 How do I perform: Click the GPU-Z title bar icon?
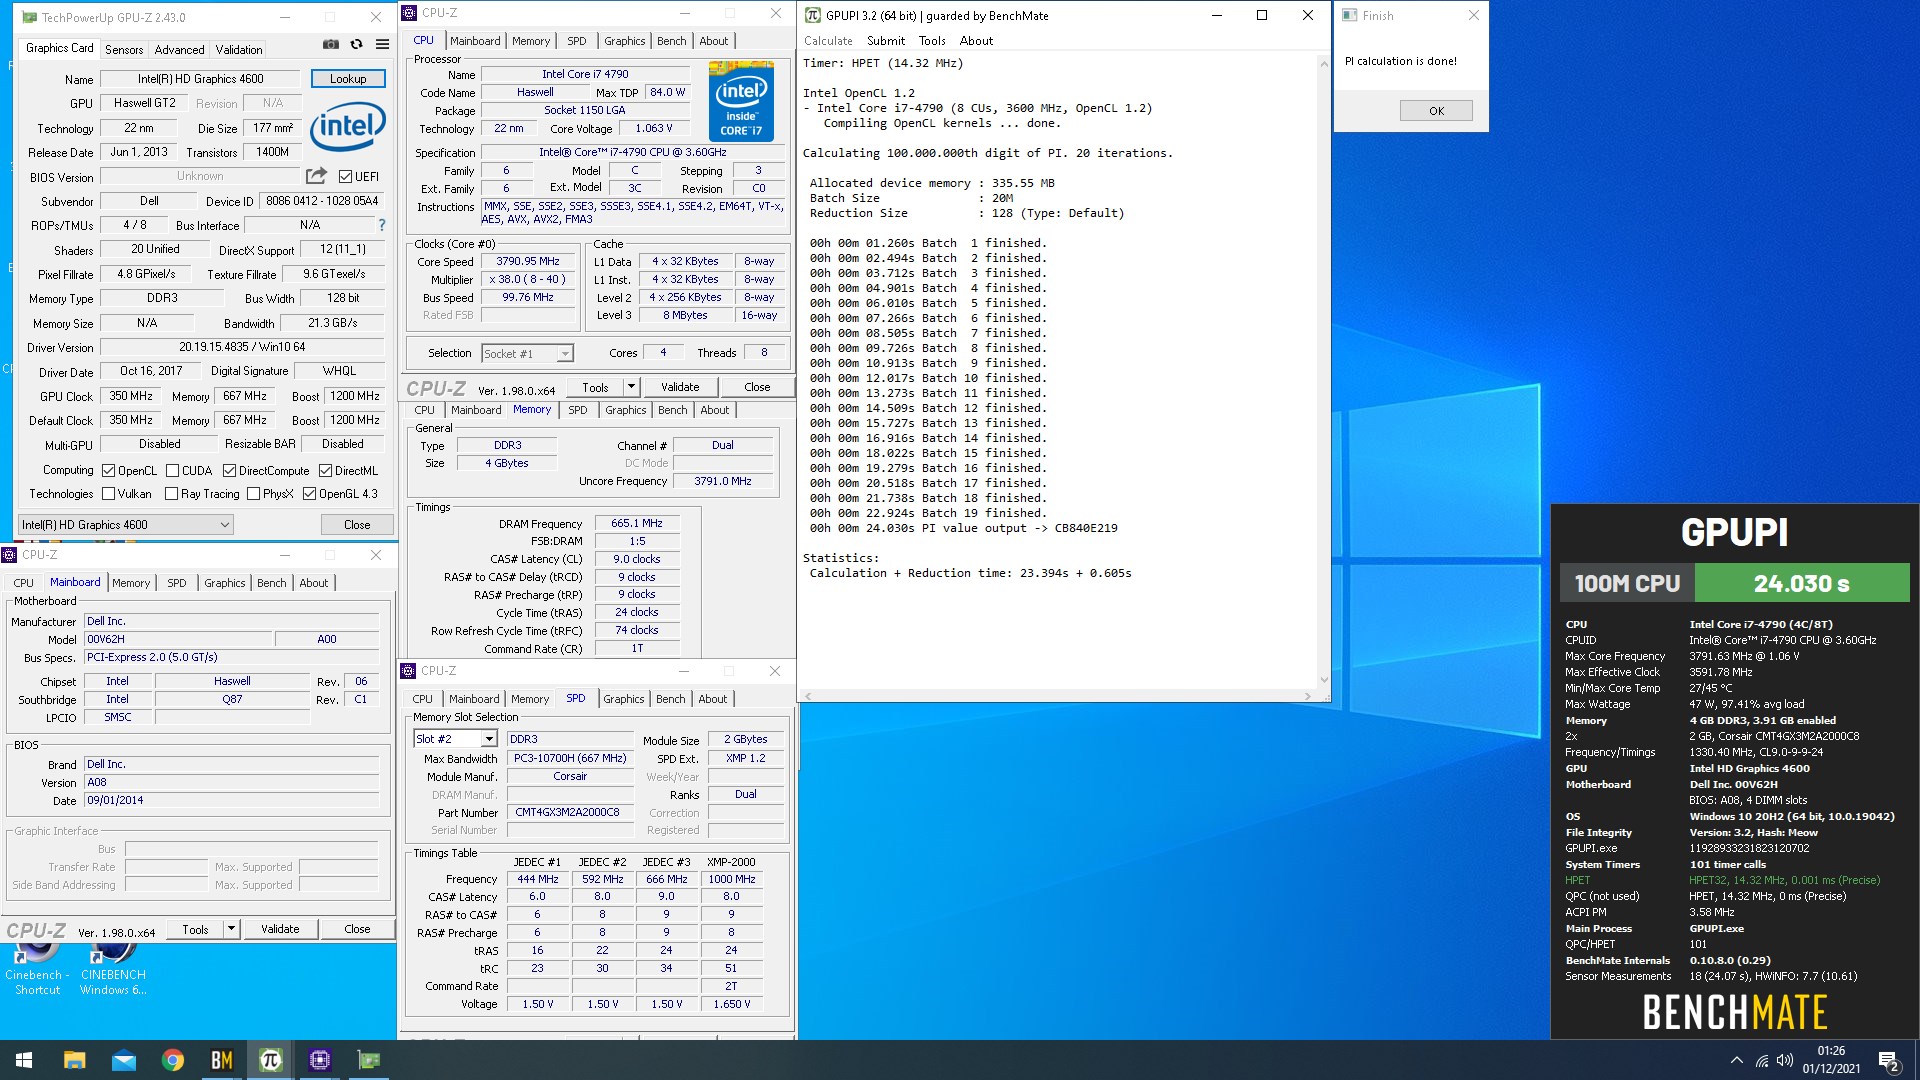pos(29,17)
